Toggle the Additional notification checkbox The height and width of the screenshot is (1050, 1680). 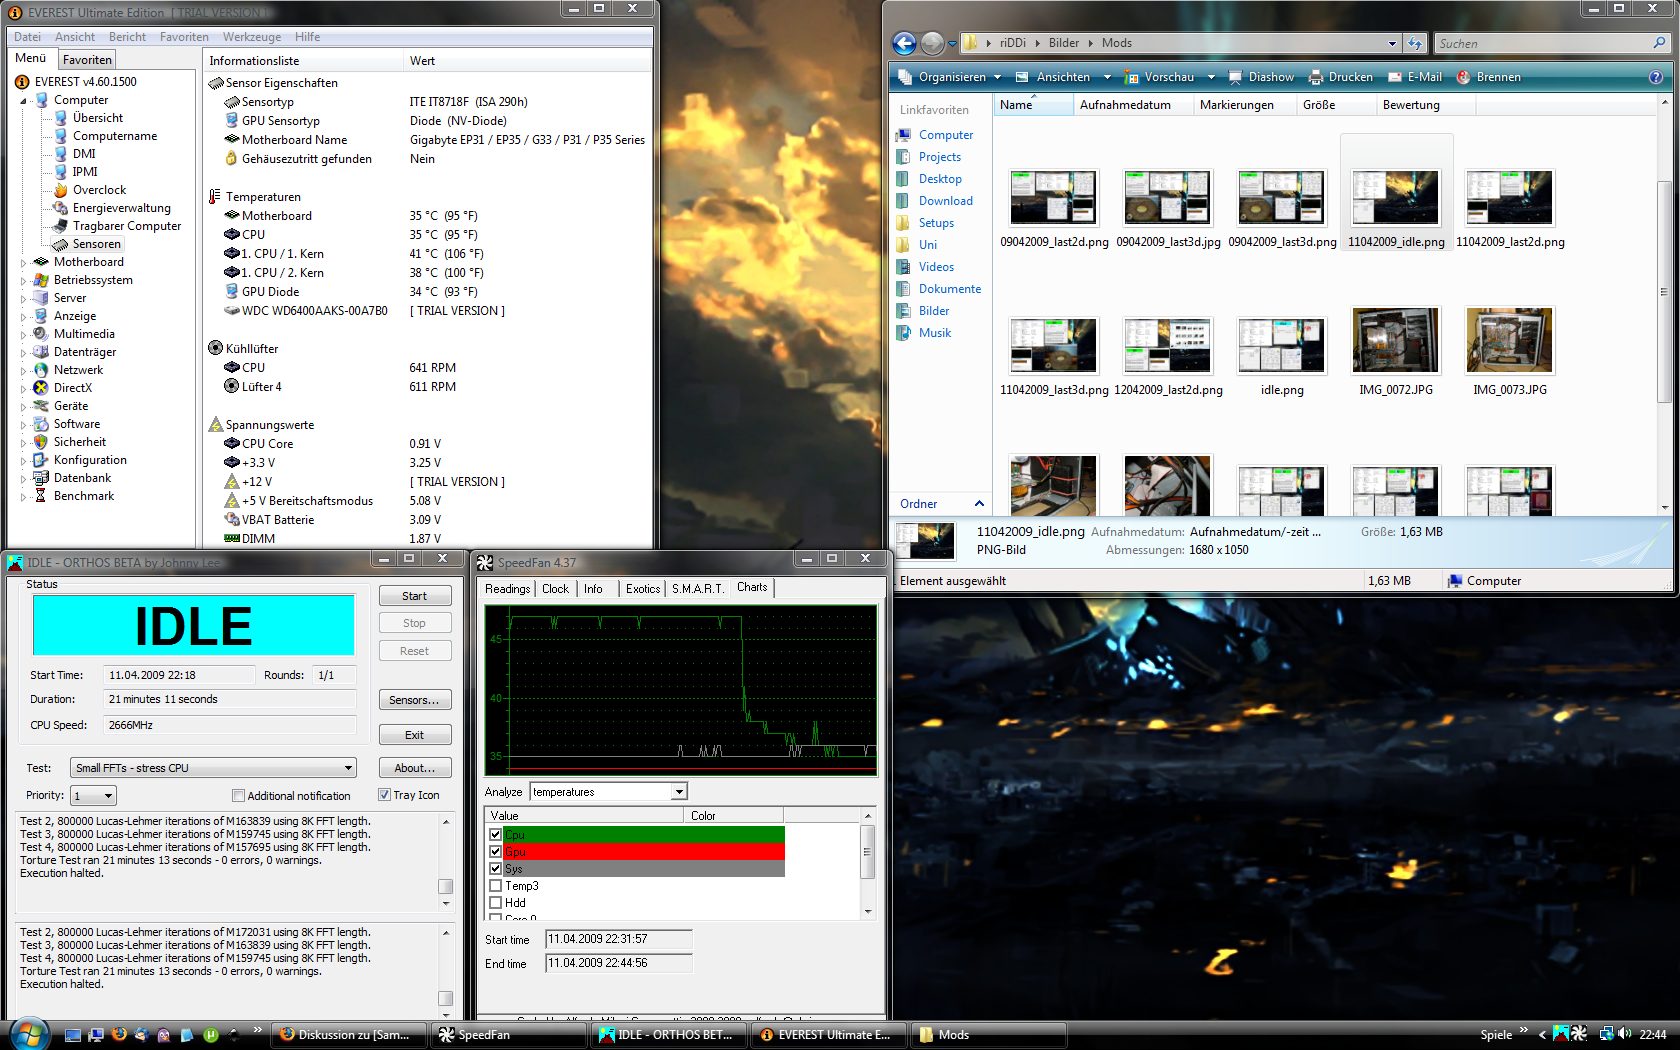click(238, 796)
